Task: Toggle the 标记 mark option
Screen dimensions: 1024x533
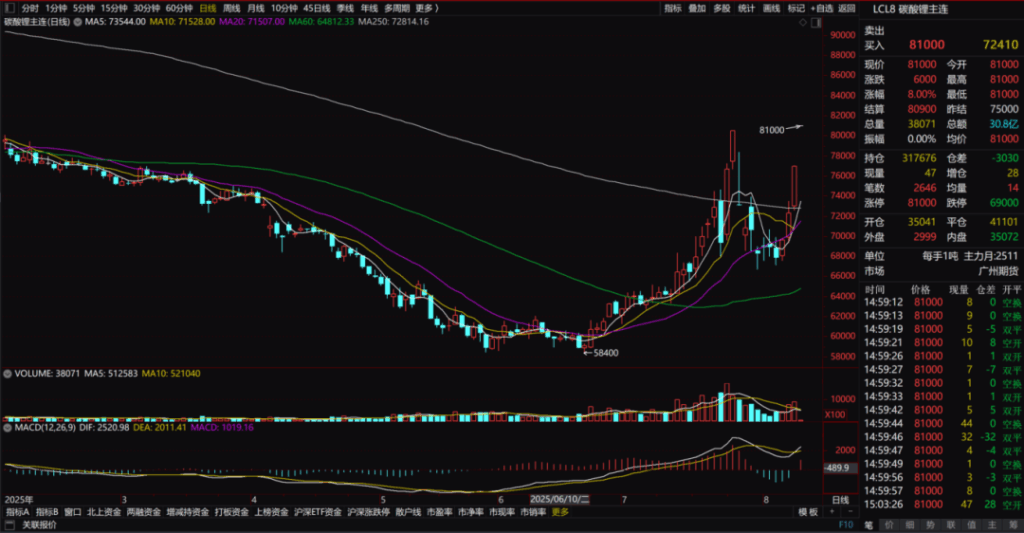Action: pyautogui.click(x=796, y=8)
